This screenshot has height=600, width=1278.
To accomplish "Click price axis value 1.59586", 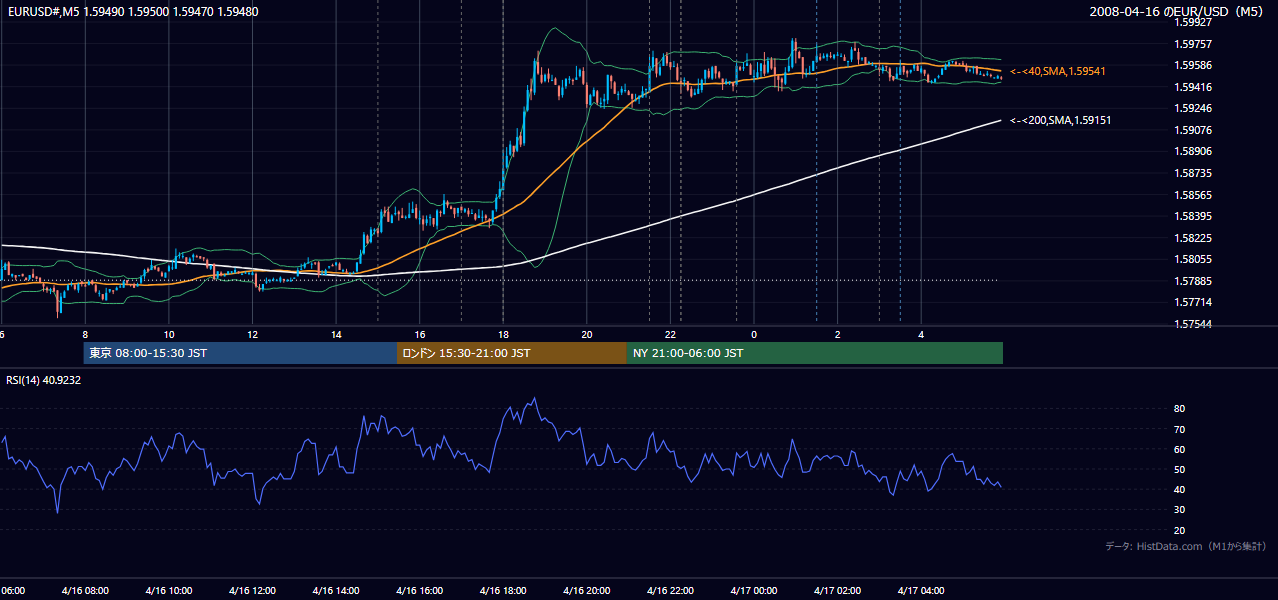I will tap(1192, 65).
